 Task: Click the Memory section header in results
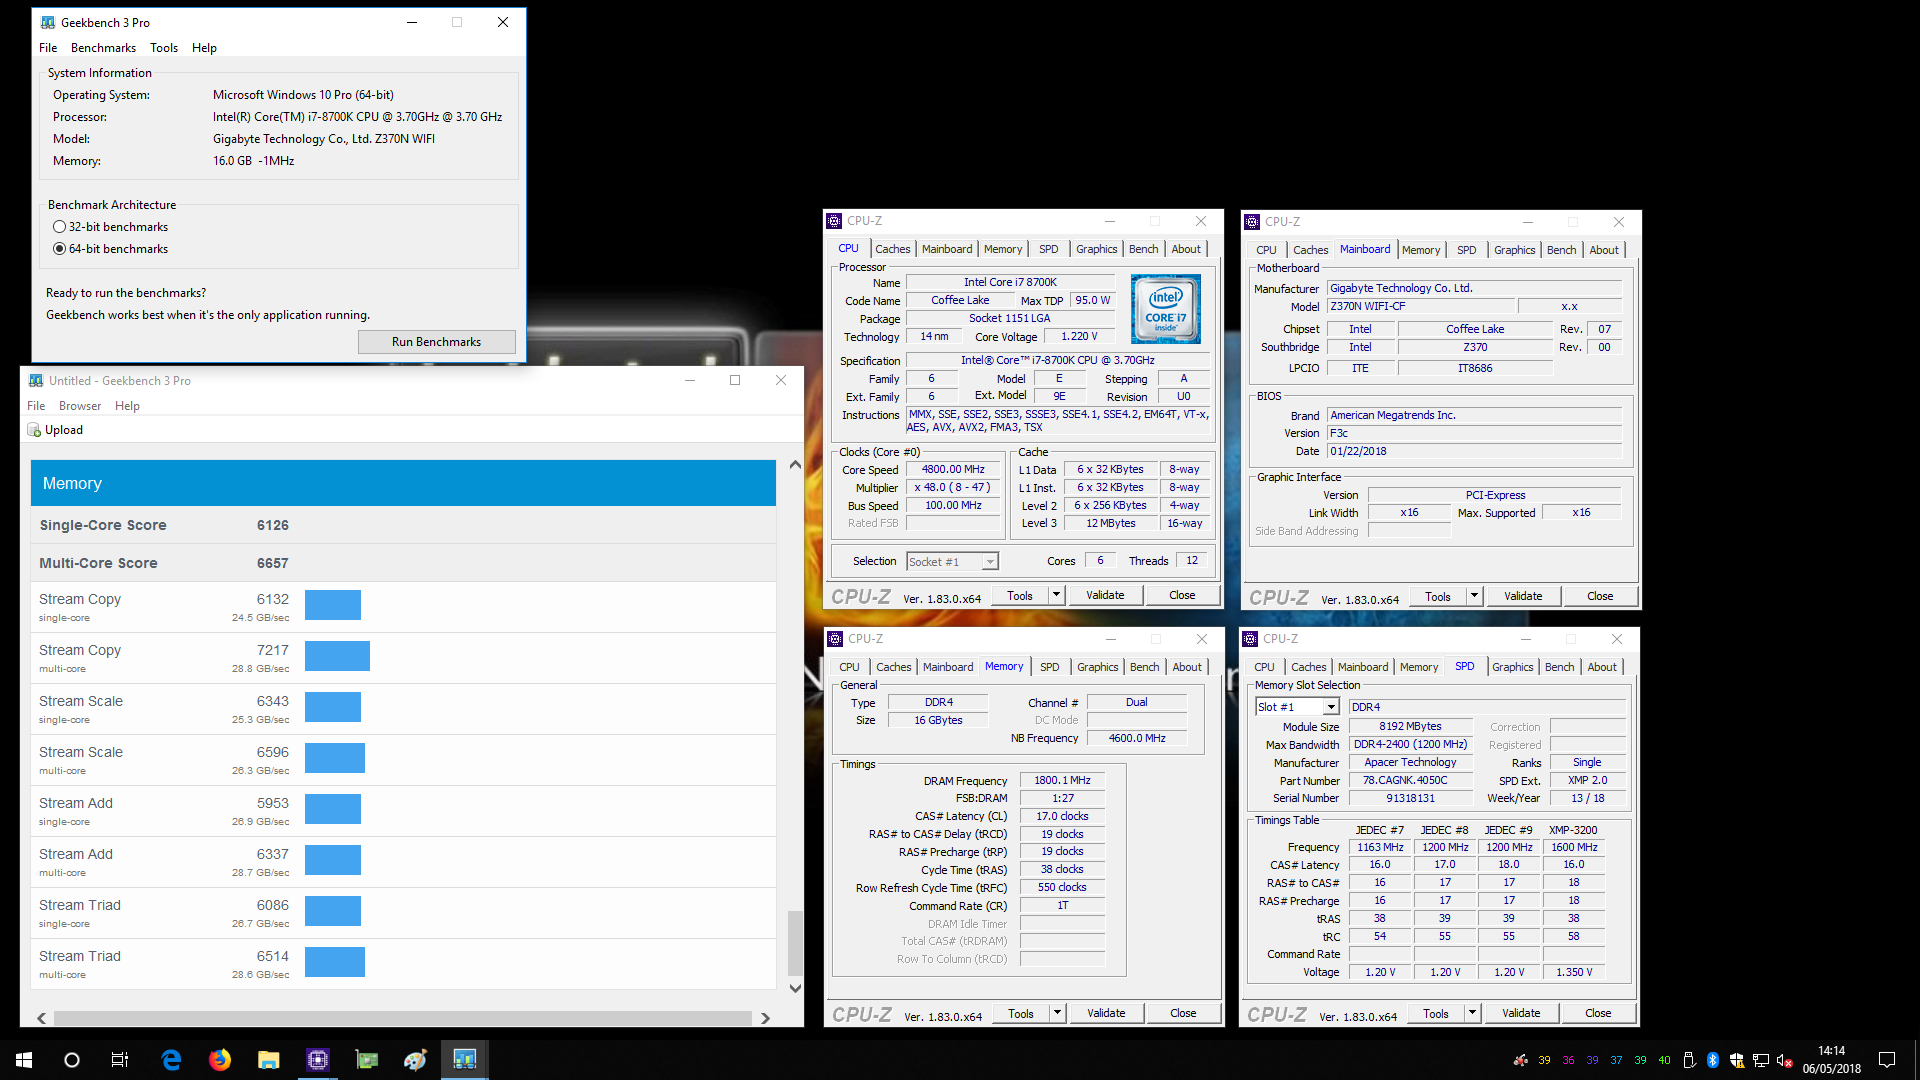[x=403, y=483]
